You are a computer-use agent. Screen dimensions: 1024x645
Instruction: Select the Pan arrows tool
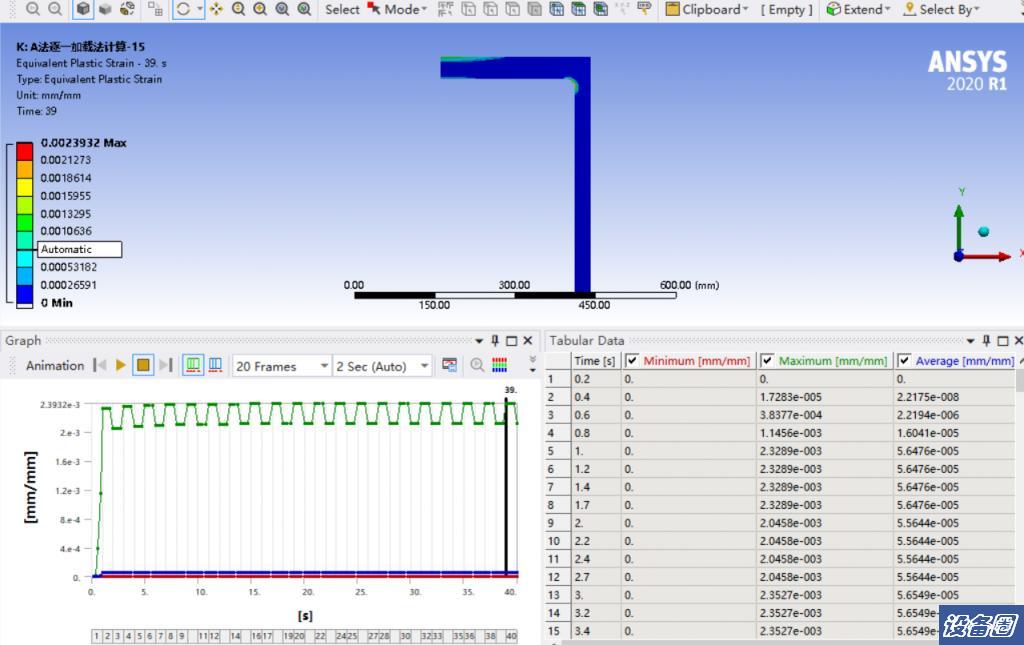click(216, 9)
